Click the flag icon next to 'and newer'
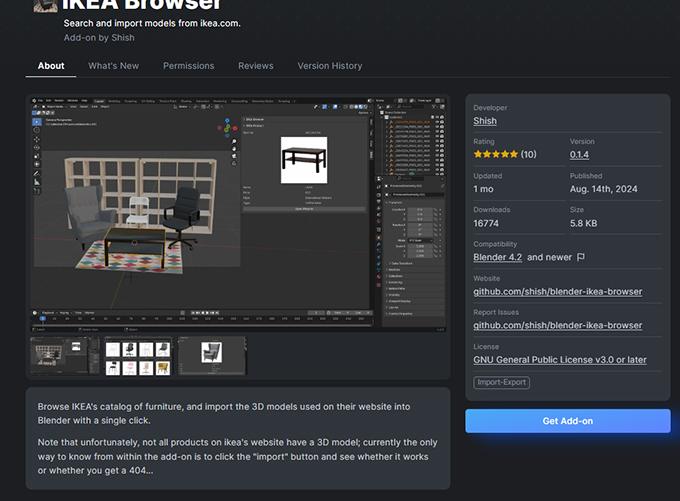This screenshot has width=680, height=501. point(581,257)
